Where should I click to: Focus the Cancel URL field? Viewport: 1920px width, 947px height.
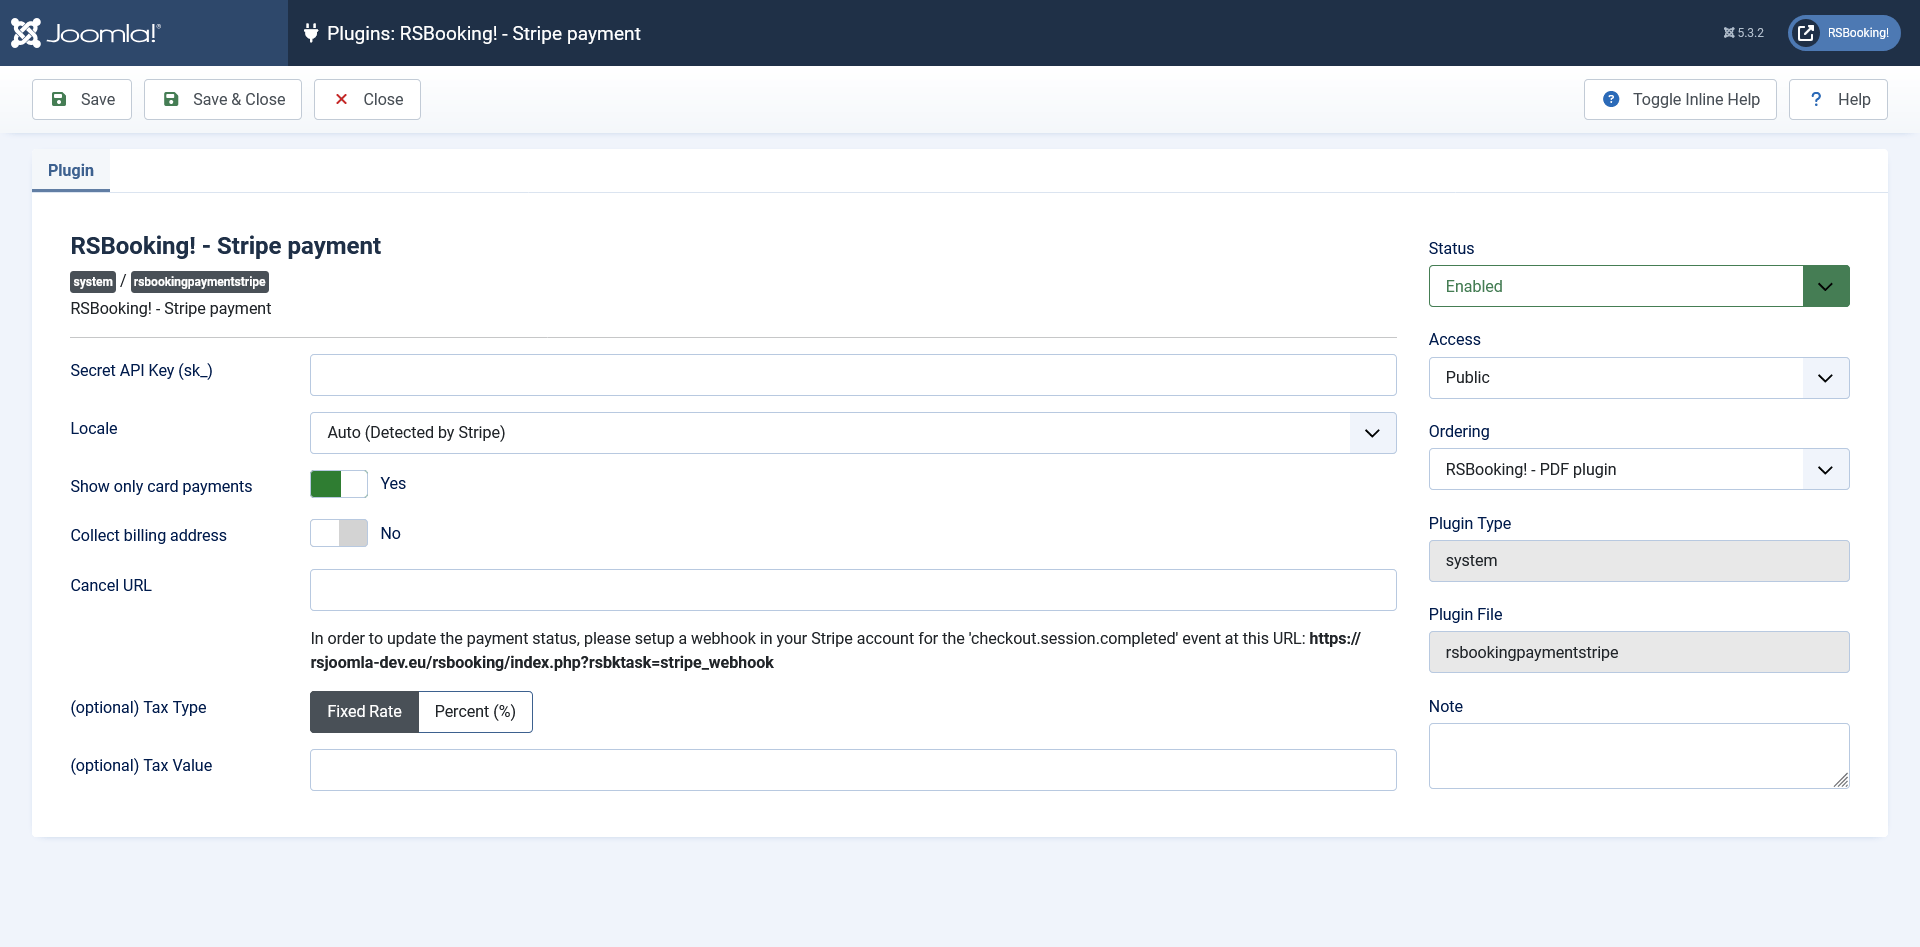tap(853, 590)
